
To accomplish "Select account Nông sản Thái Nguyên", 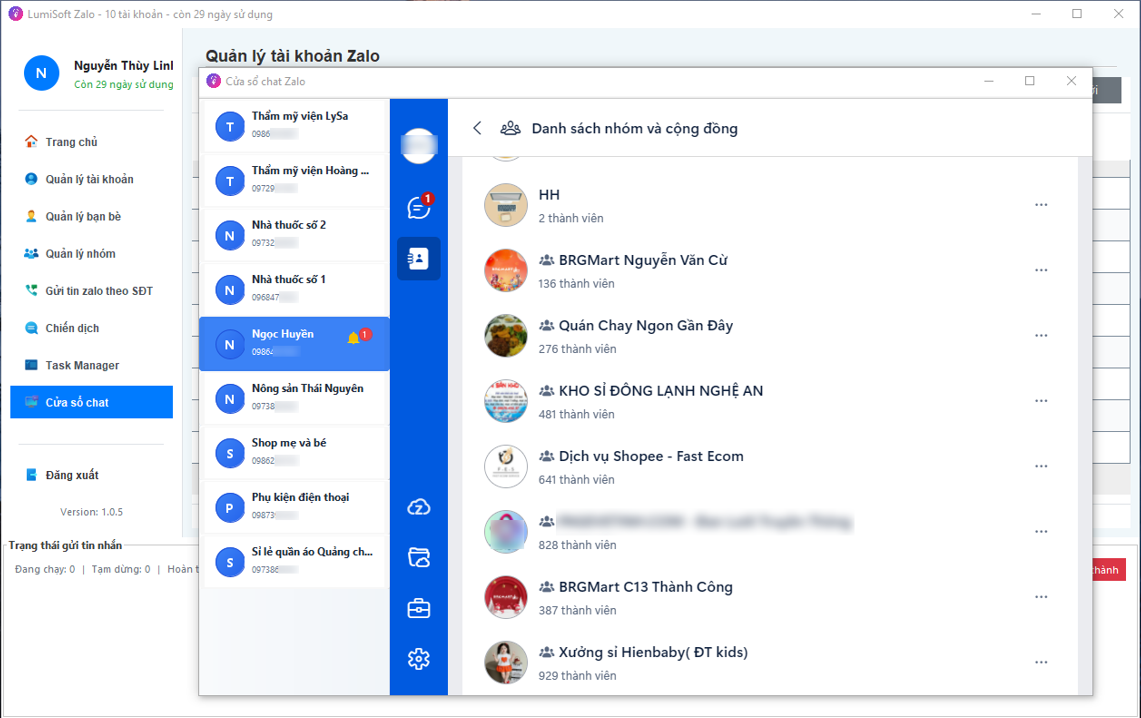I will (x=294, y=399).
